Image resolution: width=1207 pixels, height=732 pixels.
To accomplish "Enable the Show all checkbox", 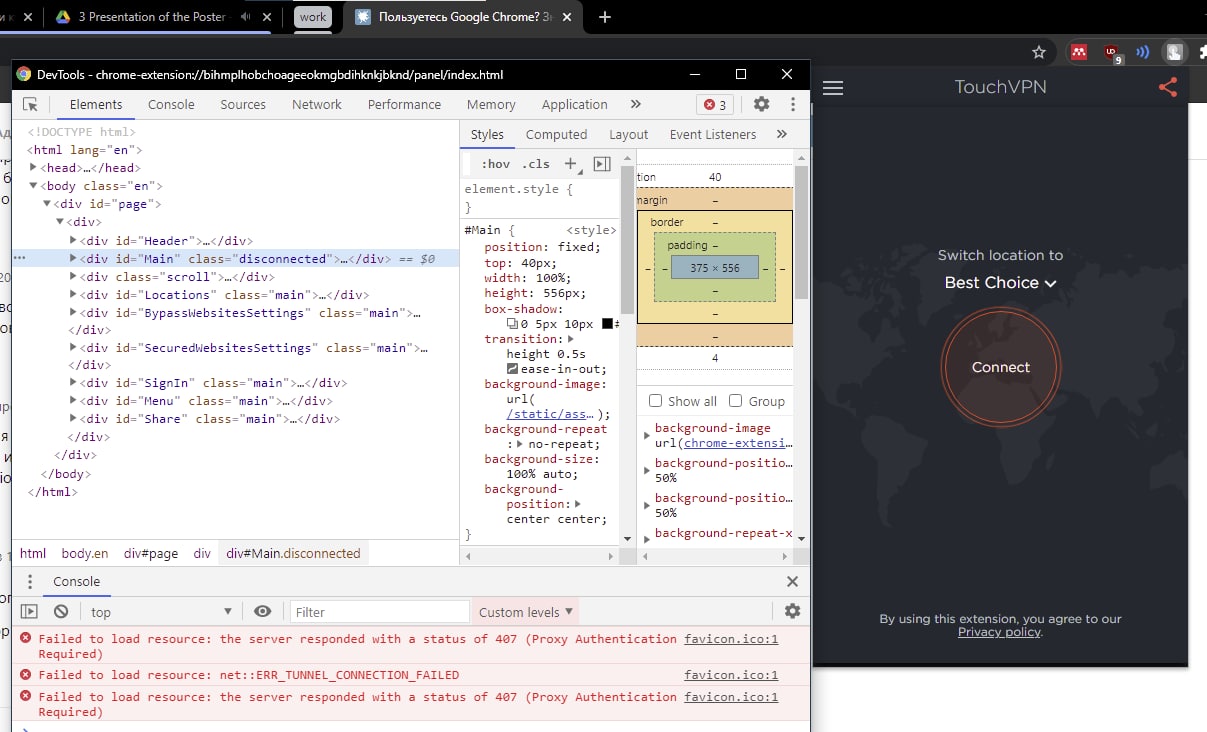I will (x=656, y=401).
